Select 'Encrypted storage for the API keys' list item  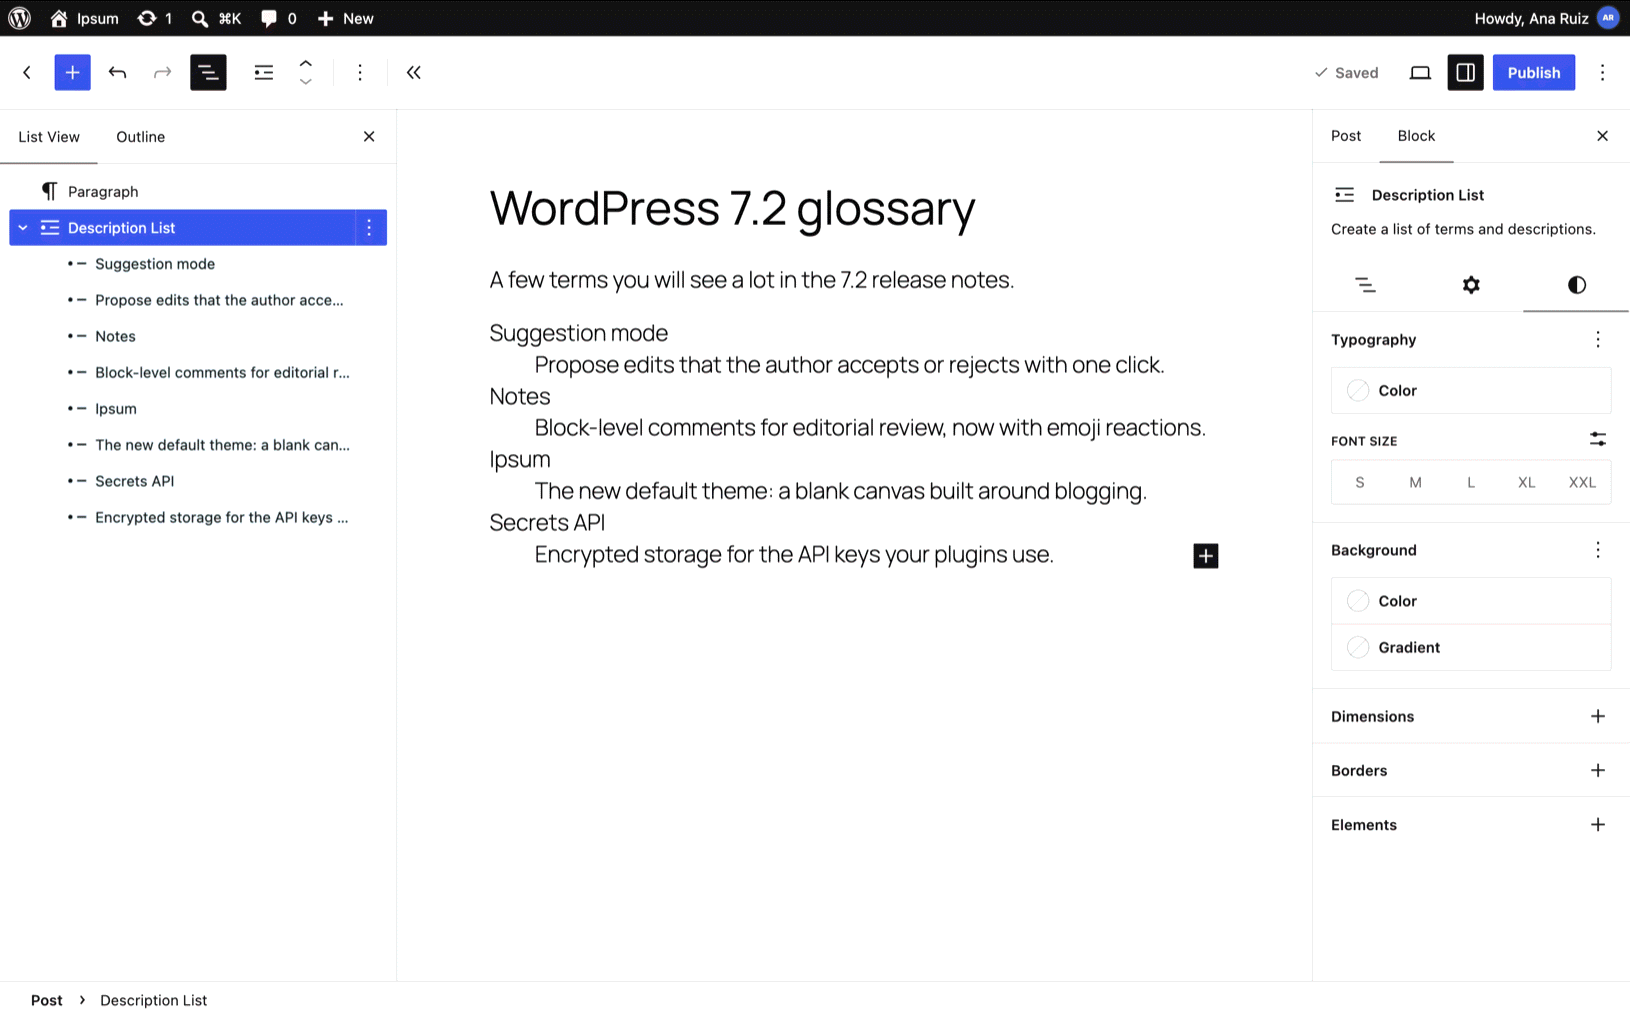click(x=198, y=517)
